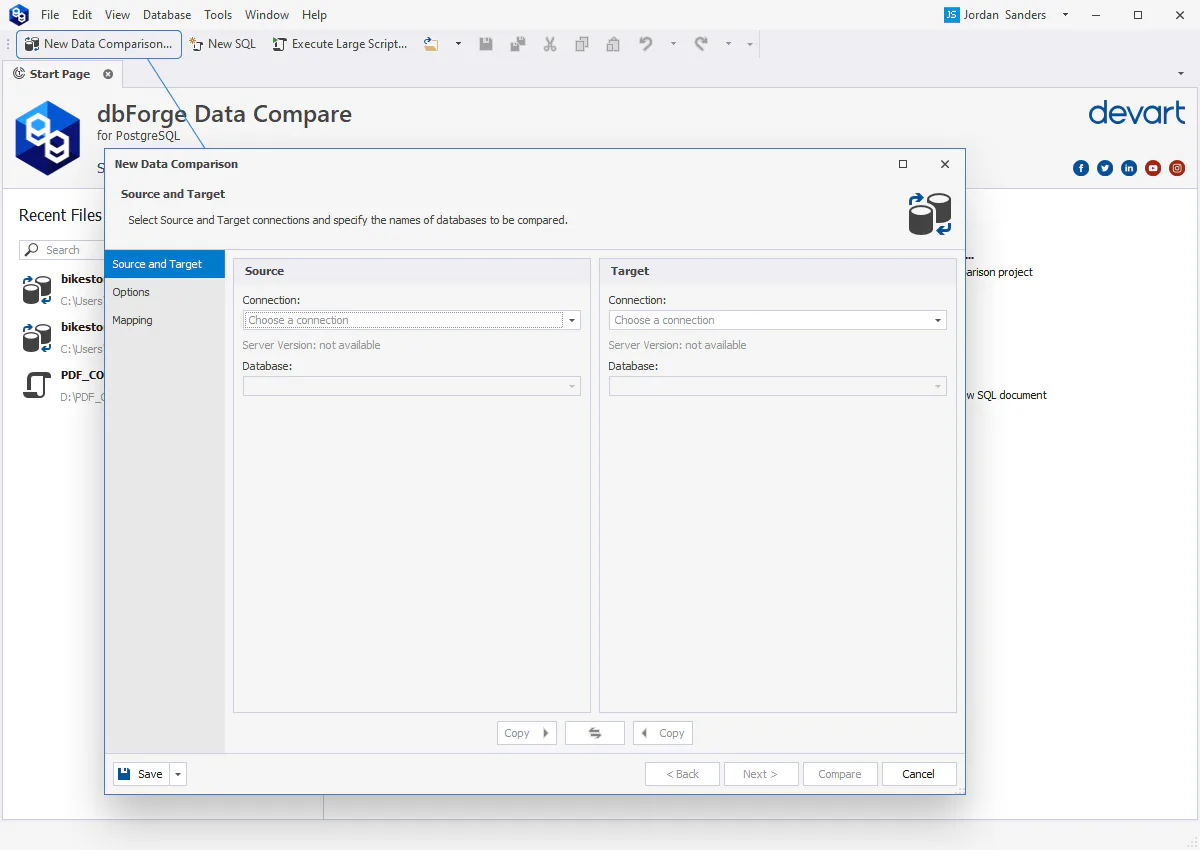Expand Jordan Sanders account dropdown

[x=1065, y=15]
